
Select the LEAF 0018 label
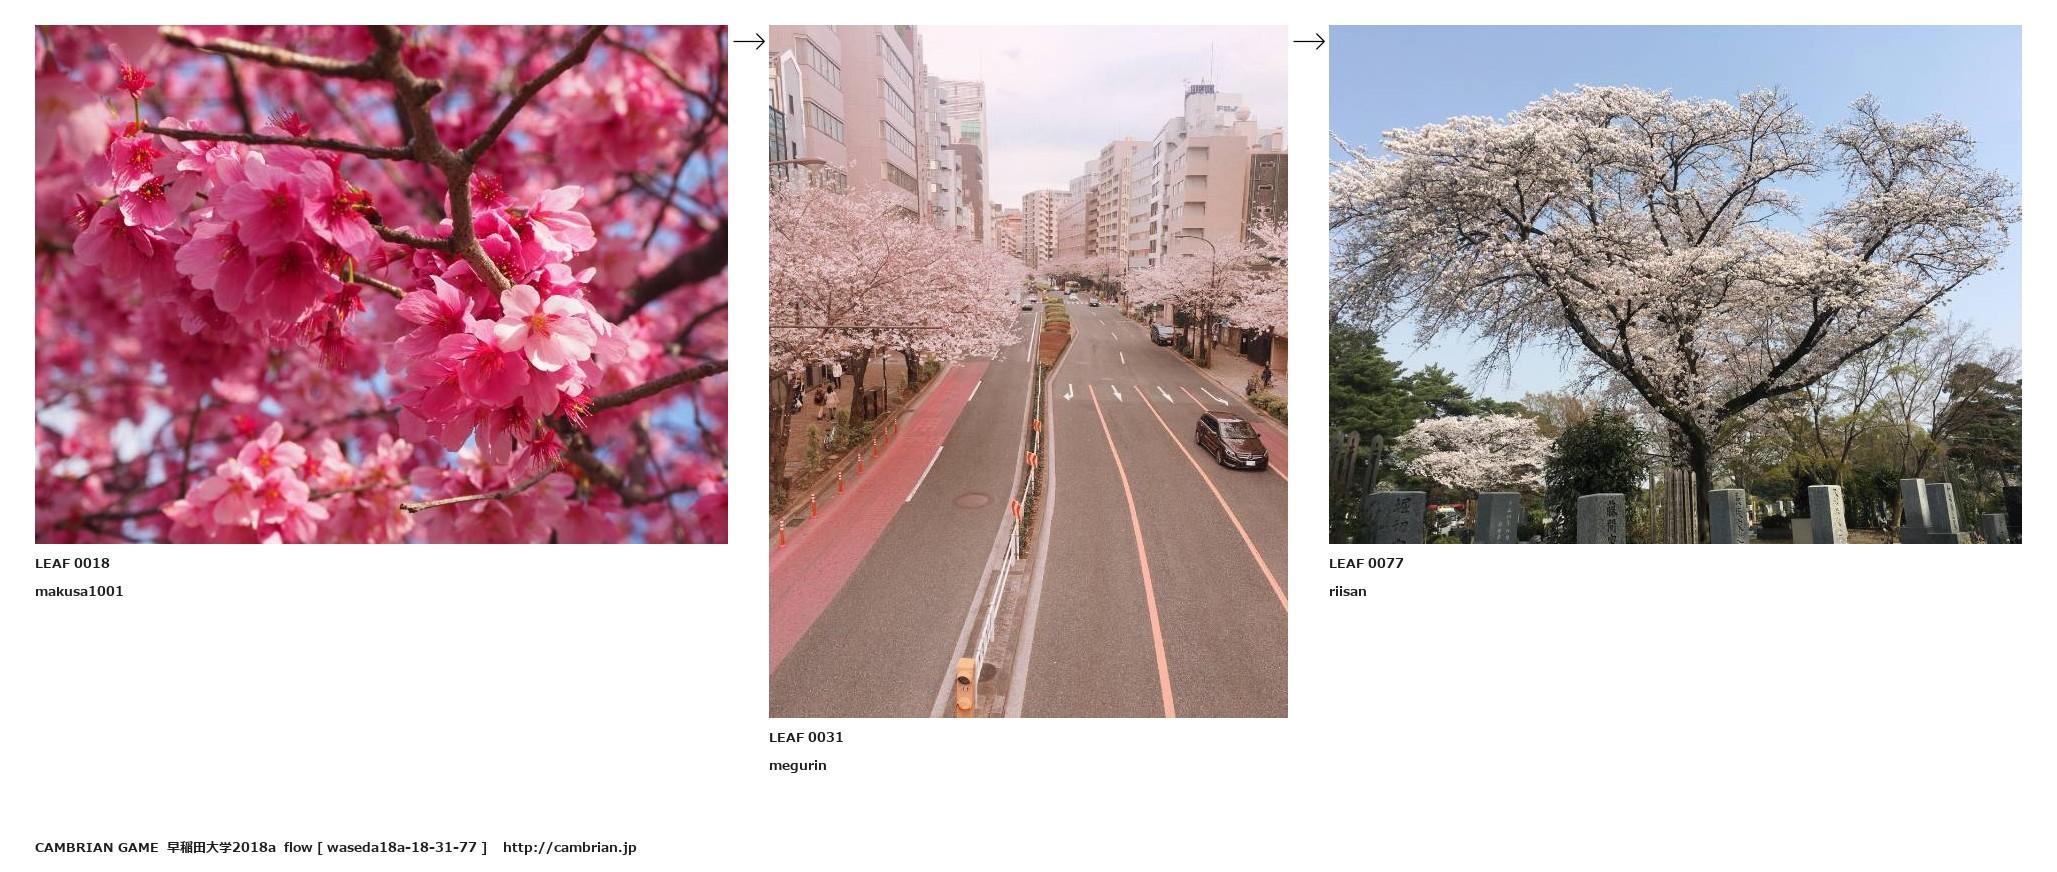click(72, 563)
